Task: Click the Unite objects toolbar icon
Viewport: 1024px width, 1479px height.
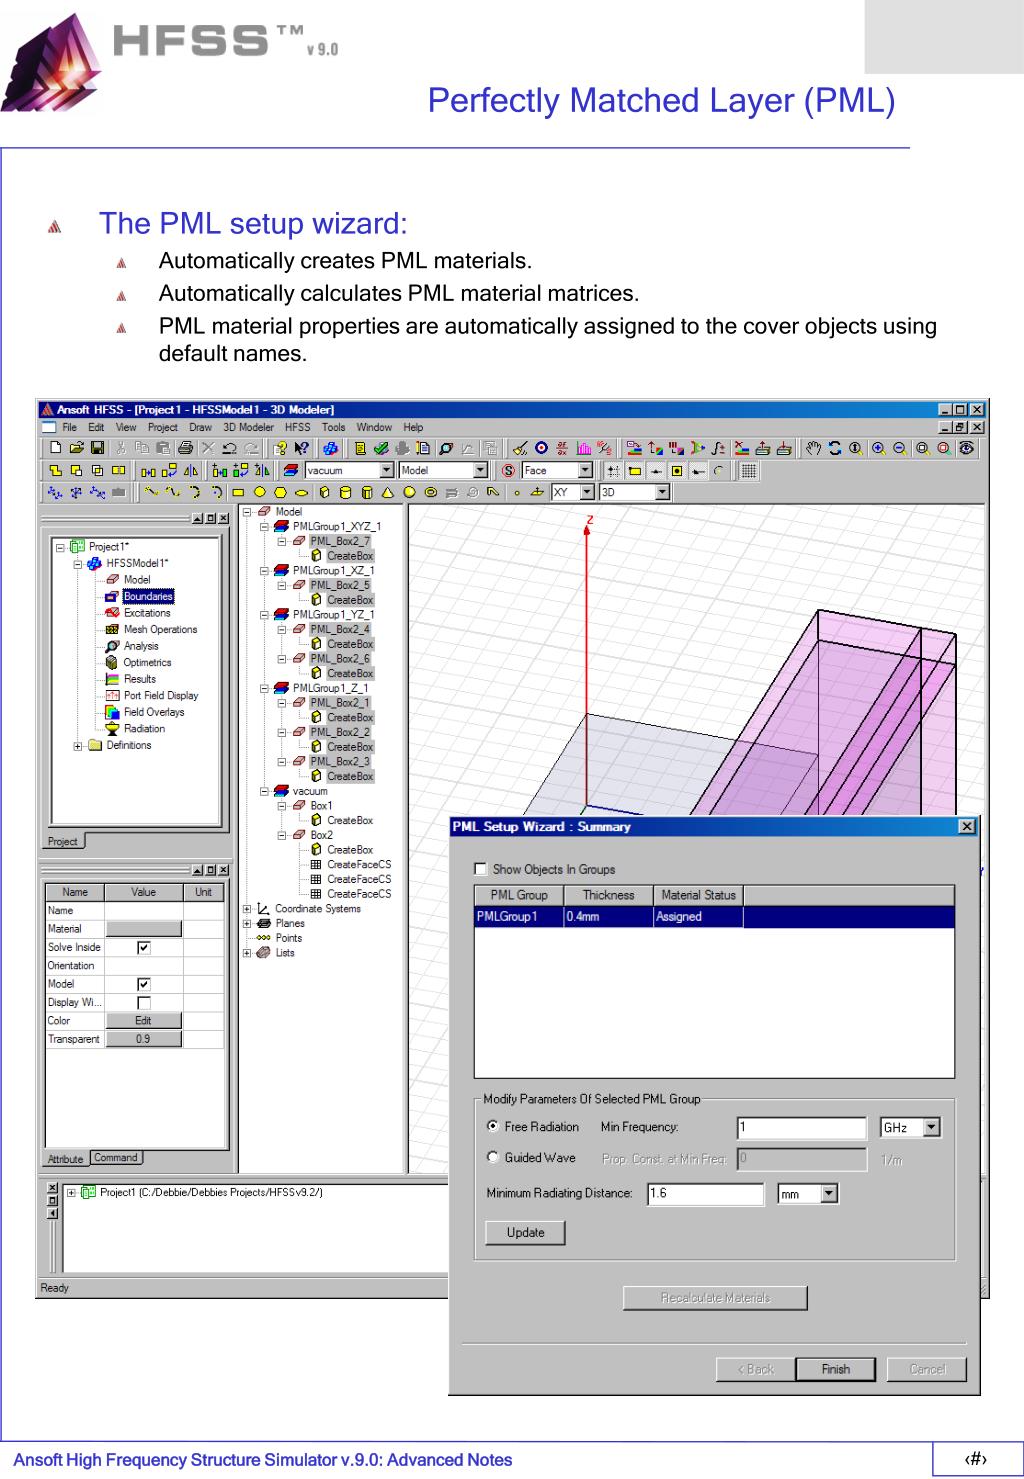Action: [55, 471]
